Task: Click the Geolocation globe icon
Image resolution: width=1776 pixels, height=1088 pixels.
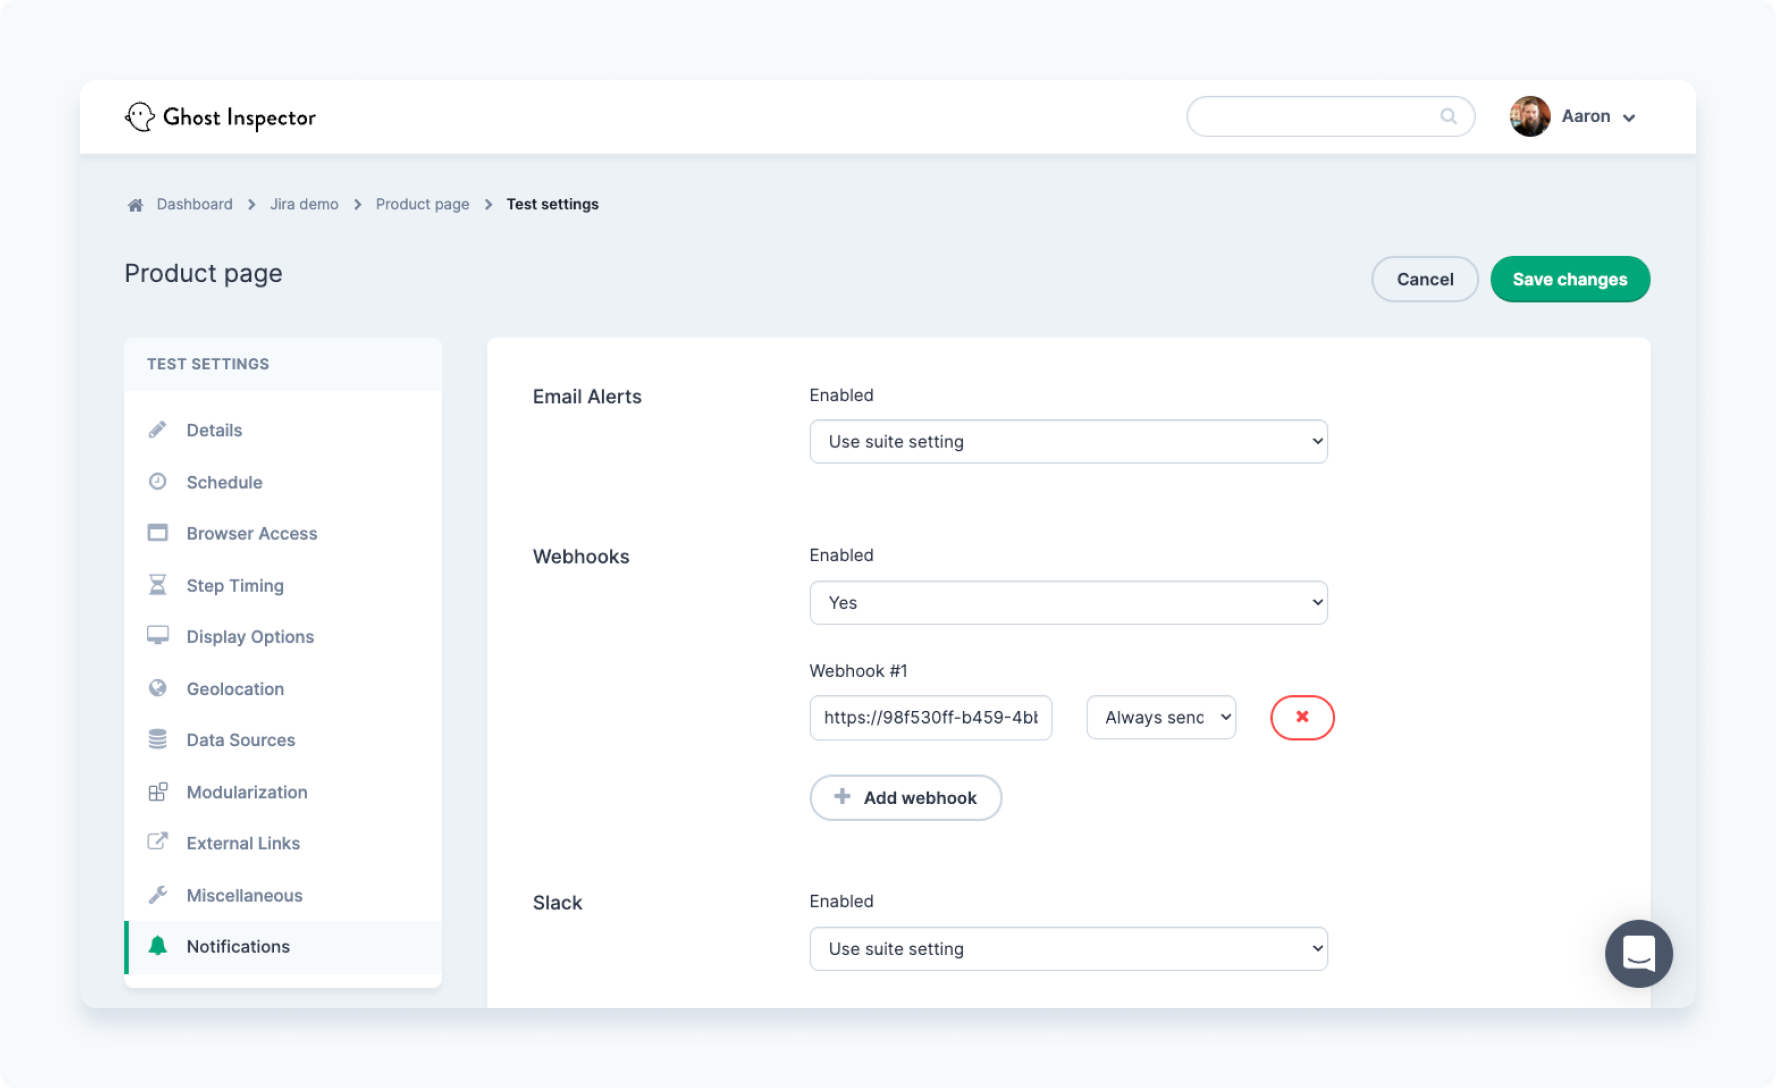Action: pyautogui.click(x=157, y=688)
